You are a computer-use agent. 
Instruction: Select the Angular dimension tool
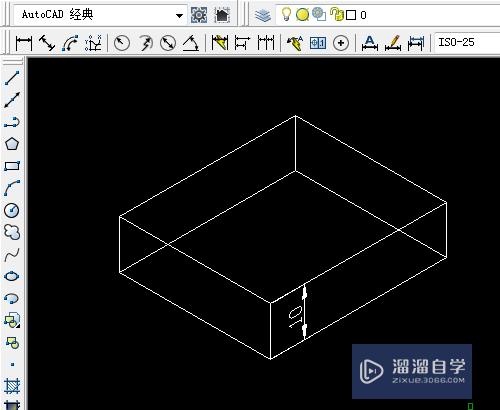coord(191,43)
